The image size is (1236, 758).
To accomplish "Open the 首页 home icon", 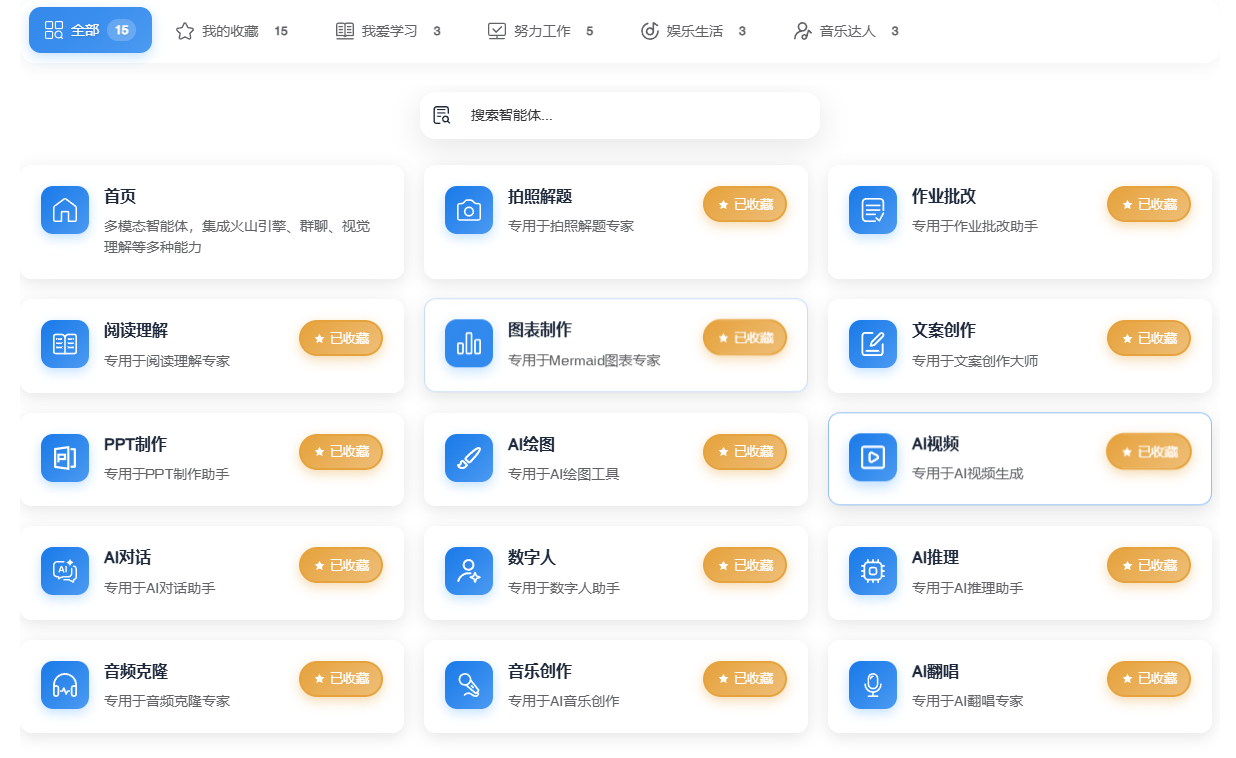I will [65, 210].
